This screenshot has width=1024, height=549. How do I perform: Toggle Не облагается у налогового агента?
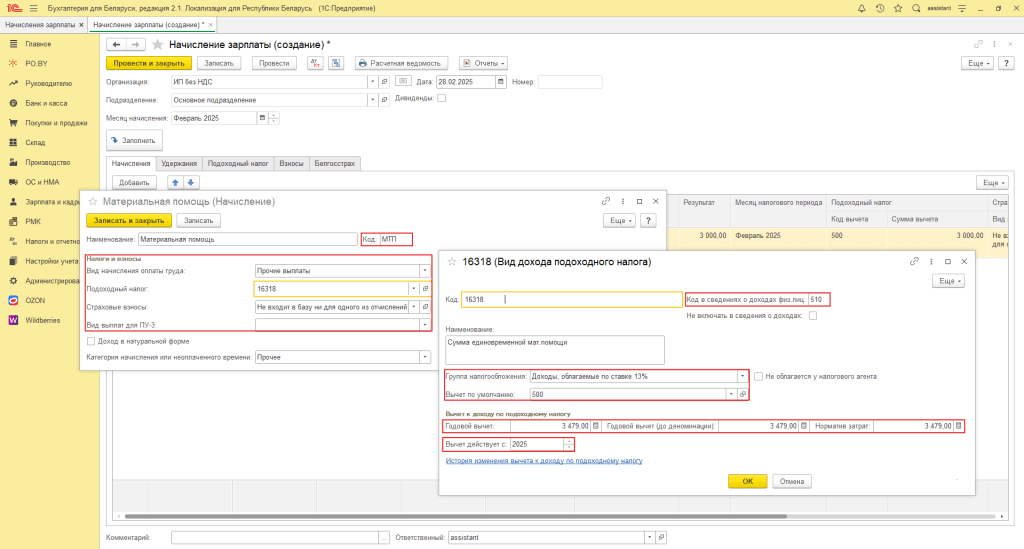click(758, 376)
